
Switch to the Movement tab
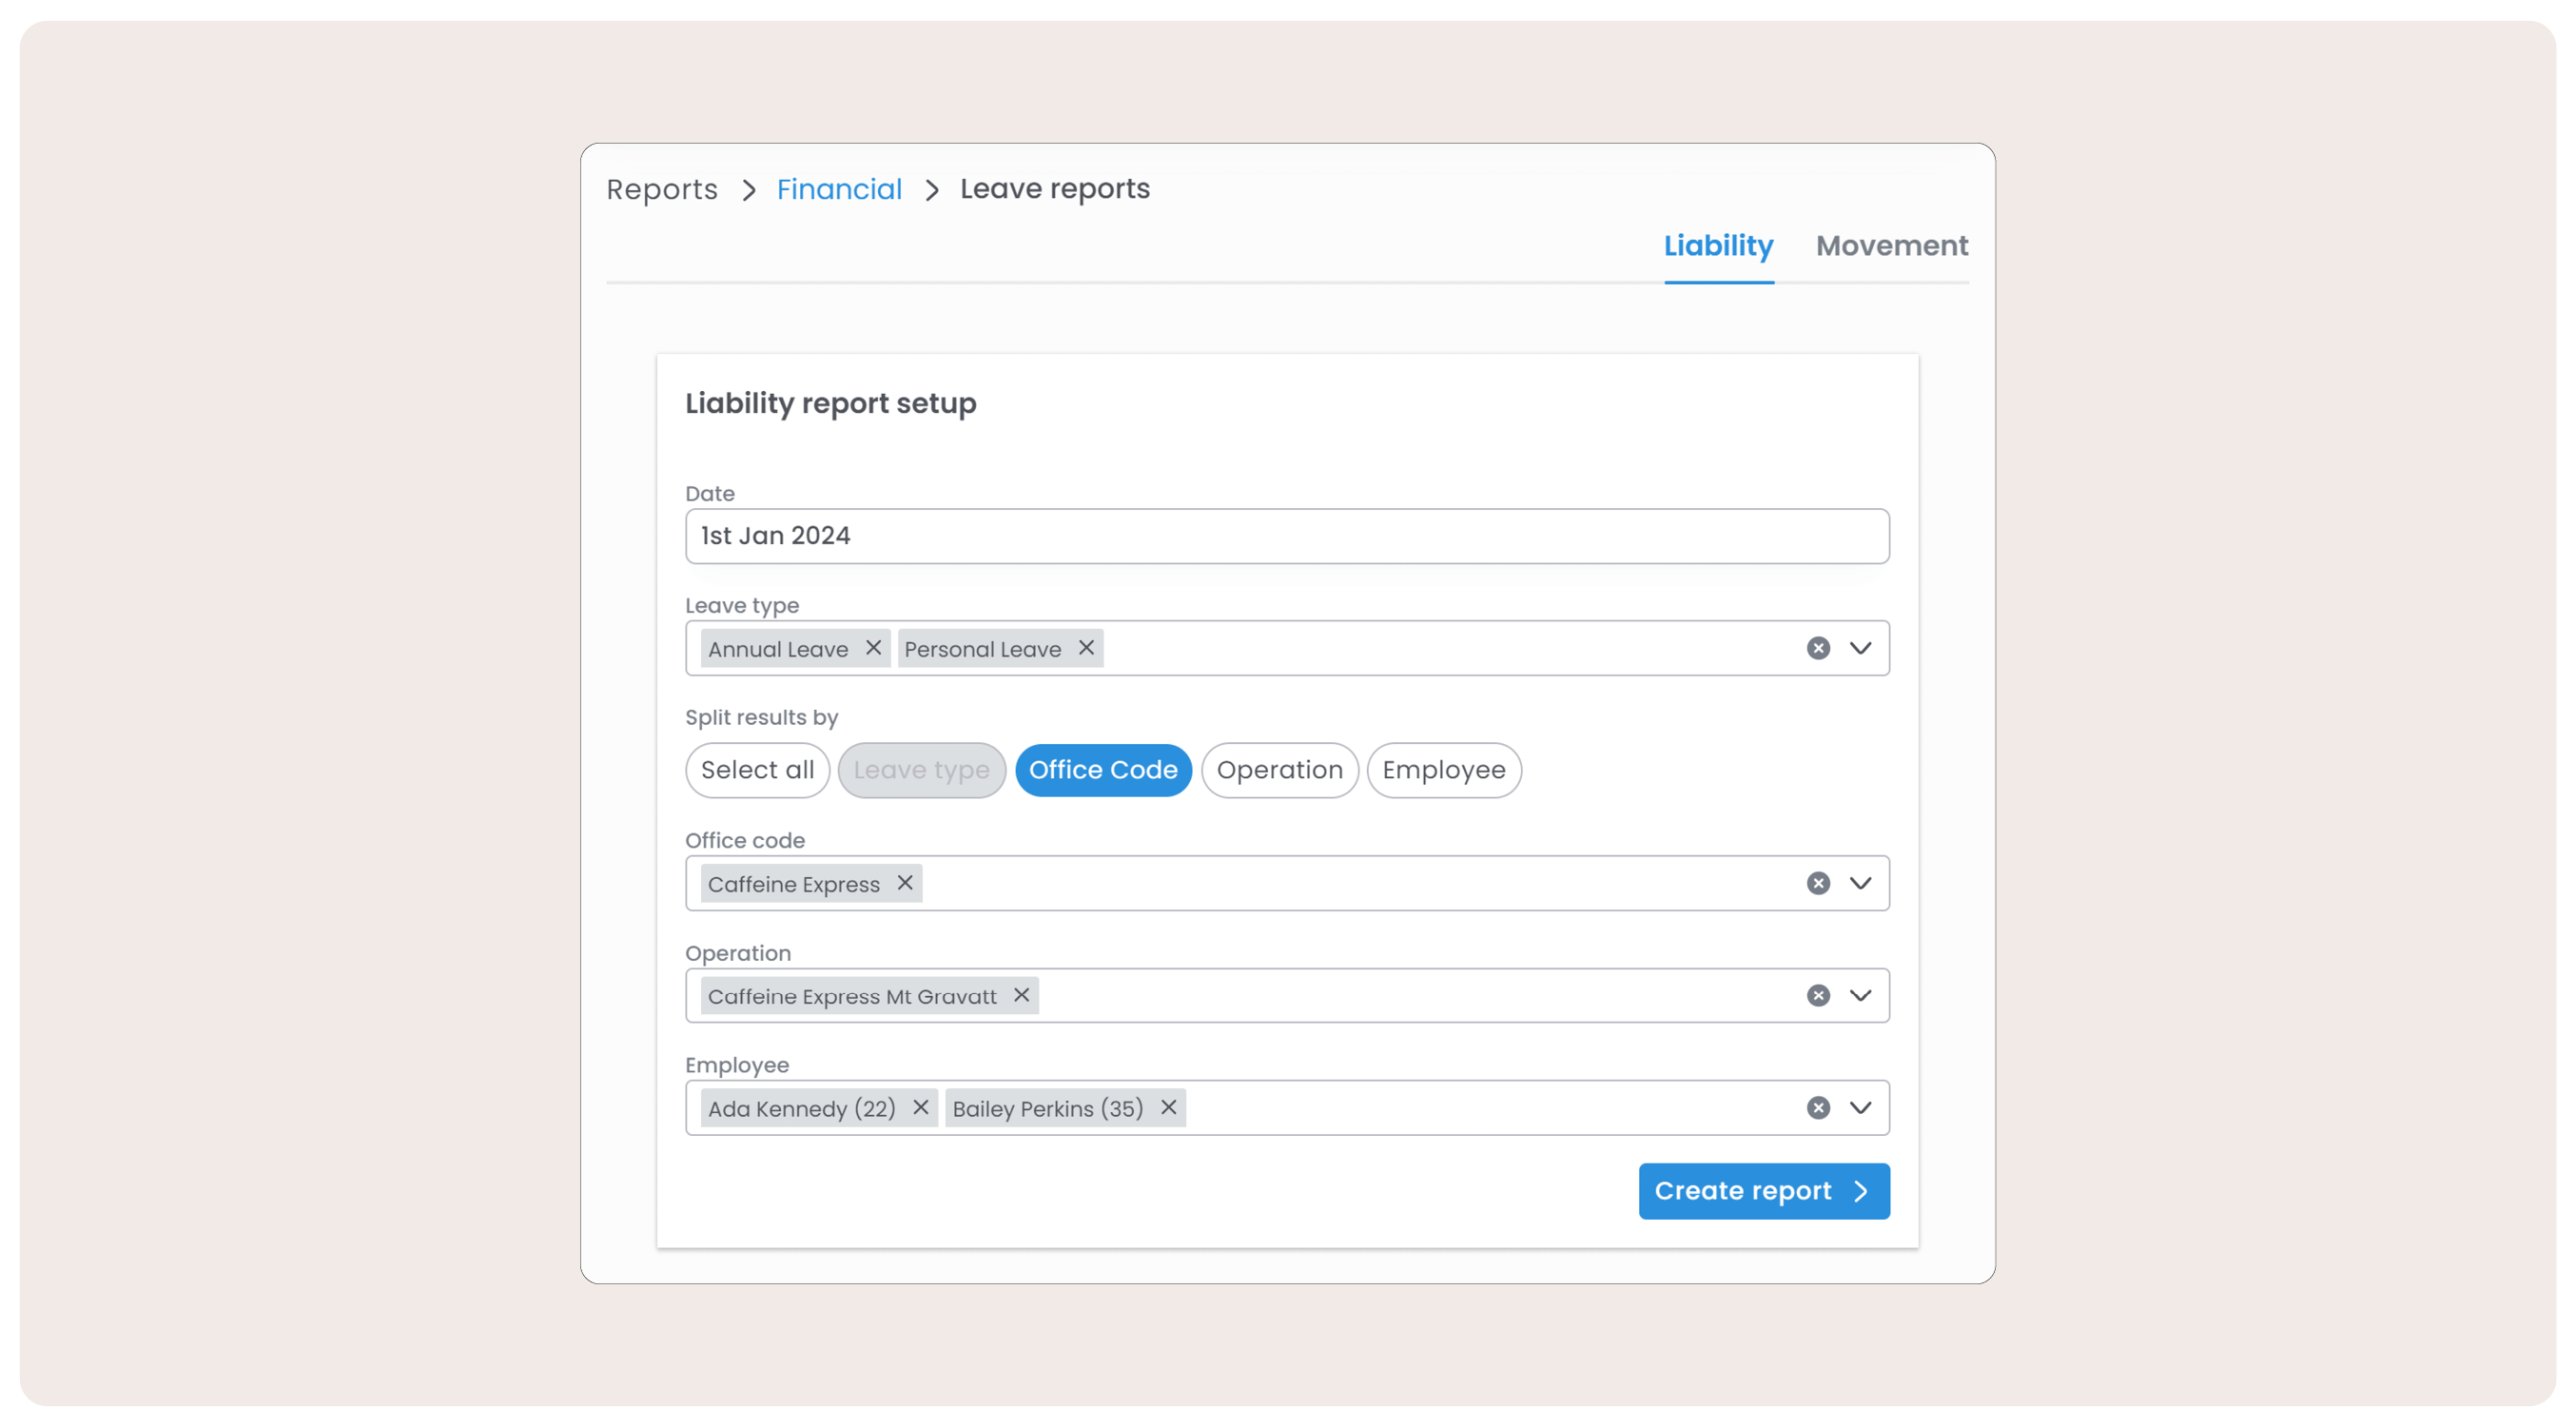coord(1891,246)
